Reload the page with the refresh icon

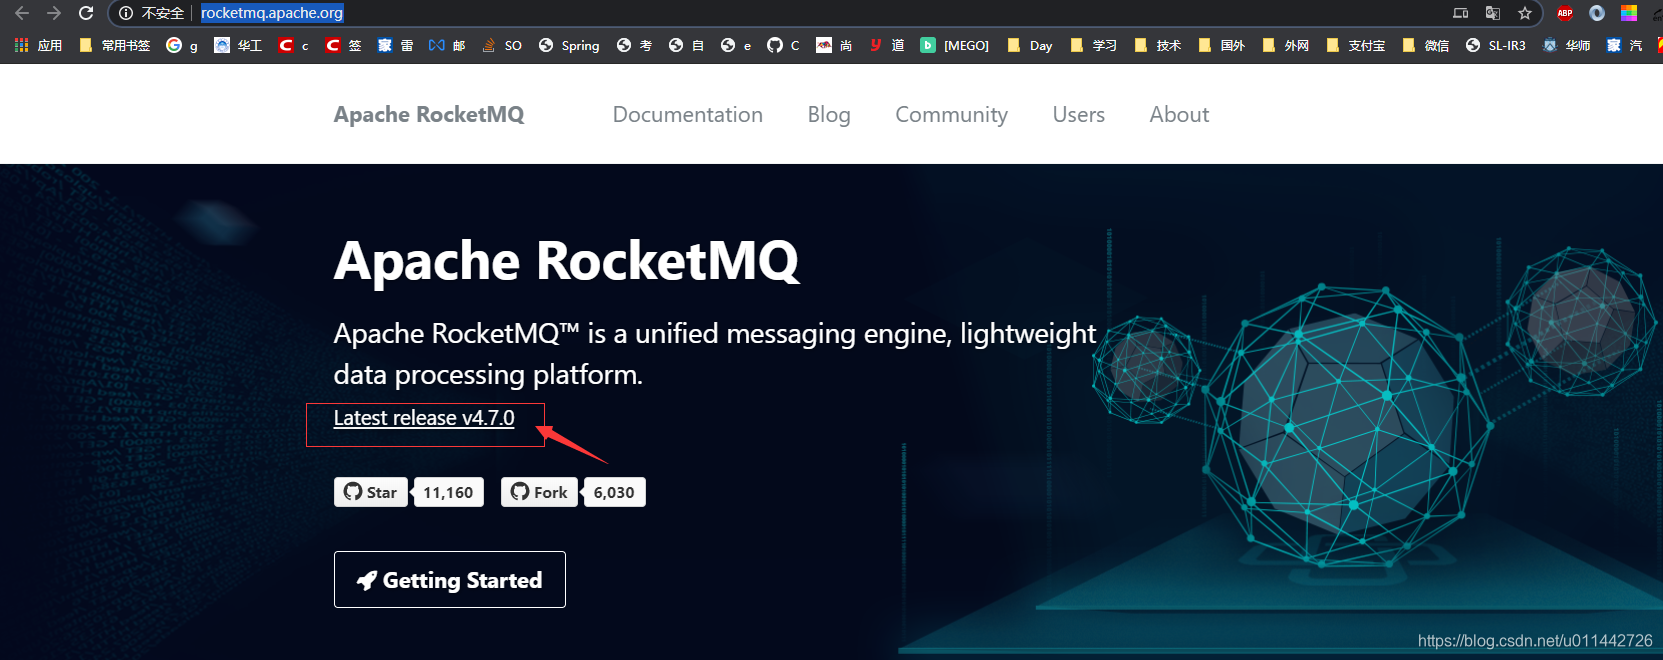86,13
